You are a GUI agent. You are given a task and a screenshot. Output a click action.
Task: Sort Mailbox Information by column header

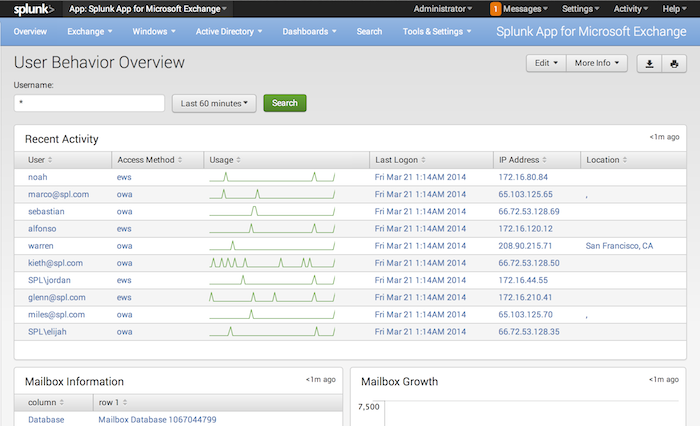(46, 402)
